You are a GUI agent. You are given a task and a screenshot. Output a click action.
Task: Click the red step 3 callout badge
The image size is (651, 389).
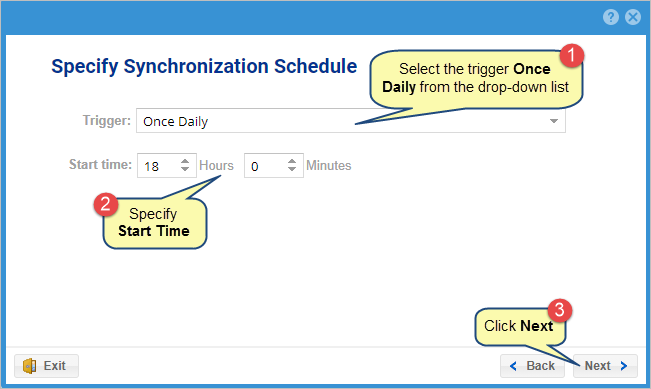tap(560, 310)
